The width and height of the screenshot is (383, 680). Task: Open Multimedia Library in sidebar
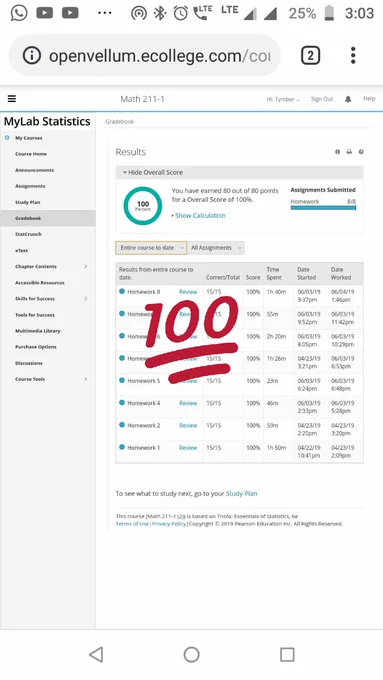tap(38, 330)
